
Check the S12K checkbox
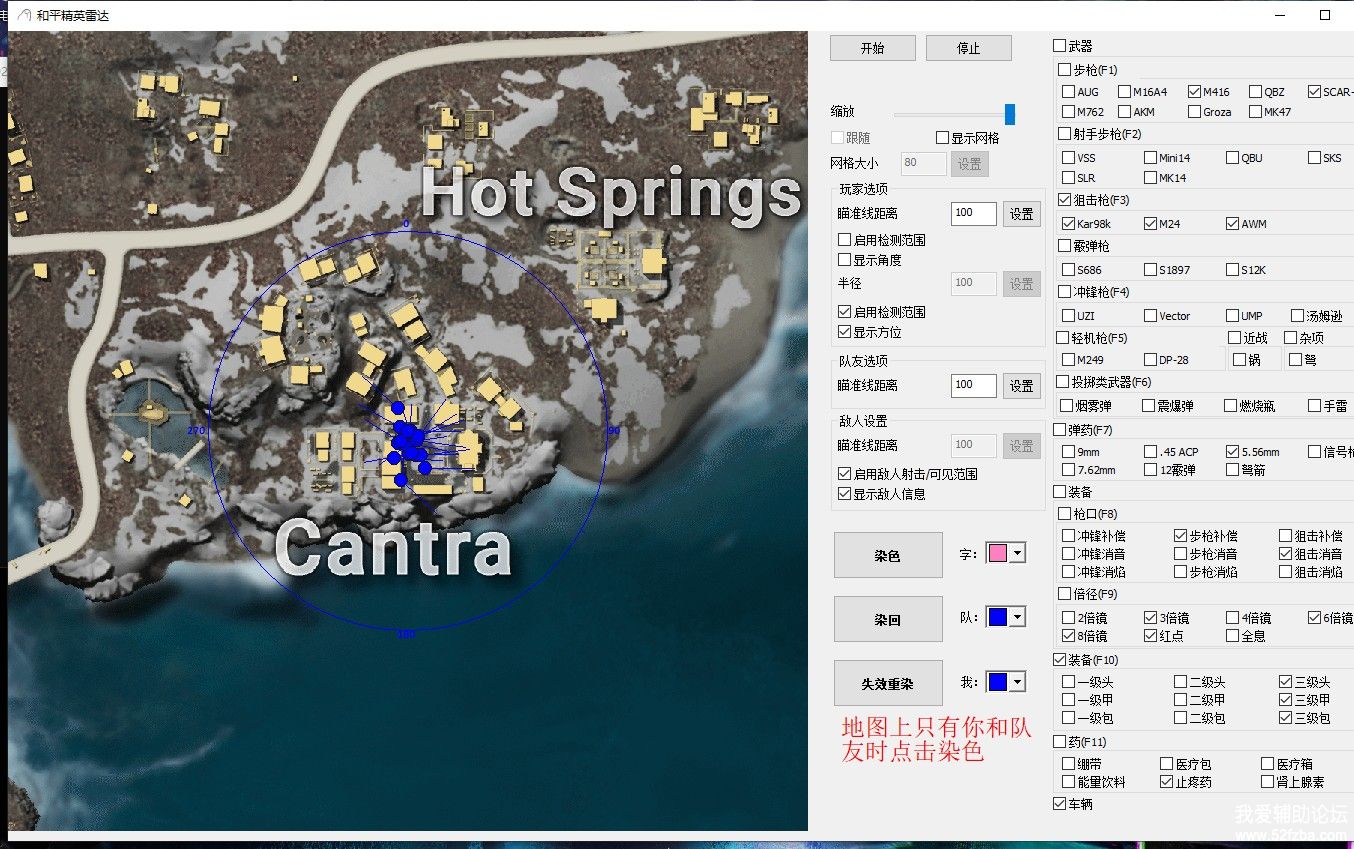click(x=1232, y=270)
